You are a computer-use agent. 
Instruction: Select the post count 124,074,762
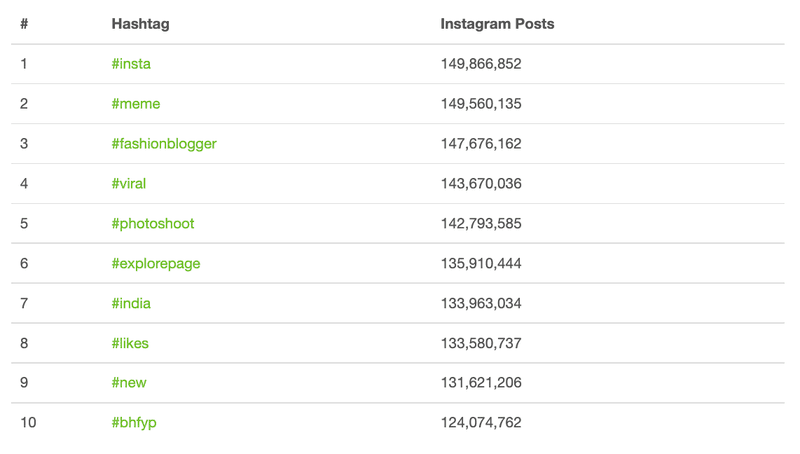click(x=481, y=423)
